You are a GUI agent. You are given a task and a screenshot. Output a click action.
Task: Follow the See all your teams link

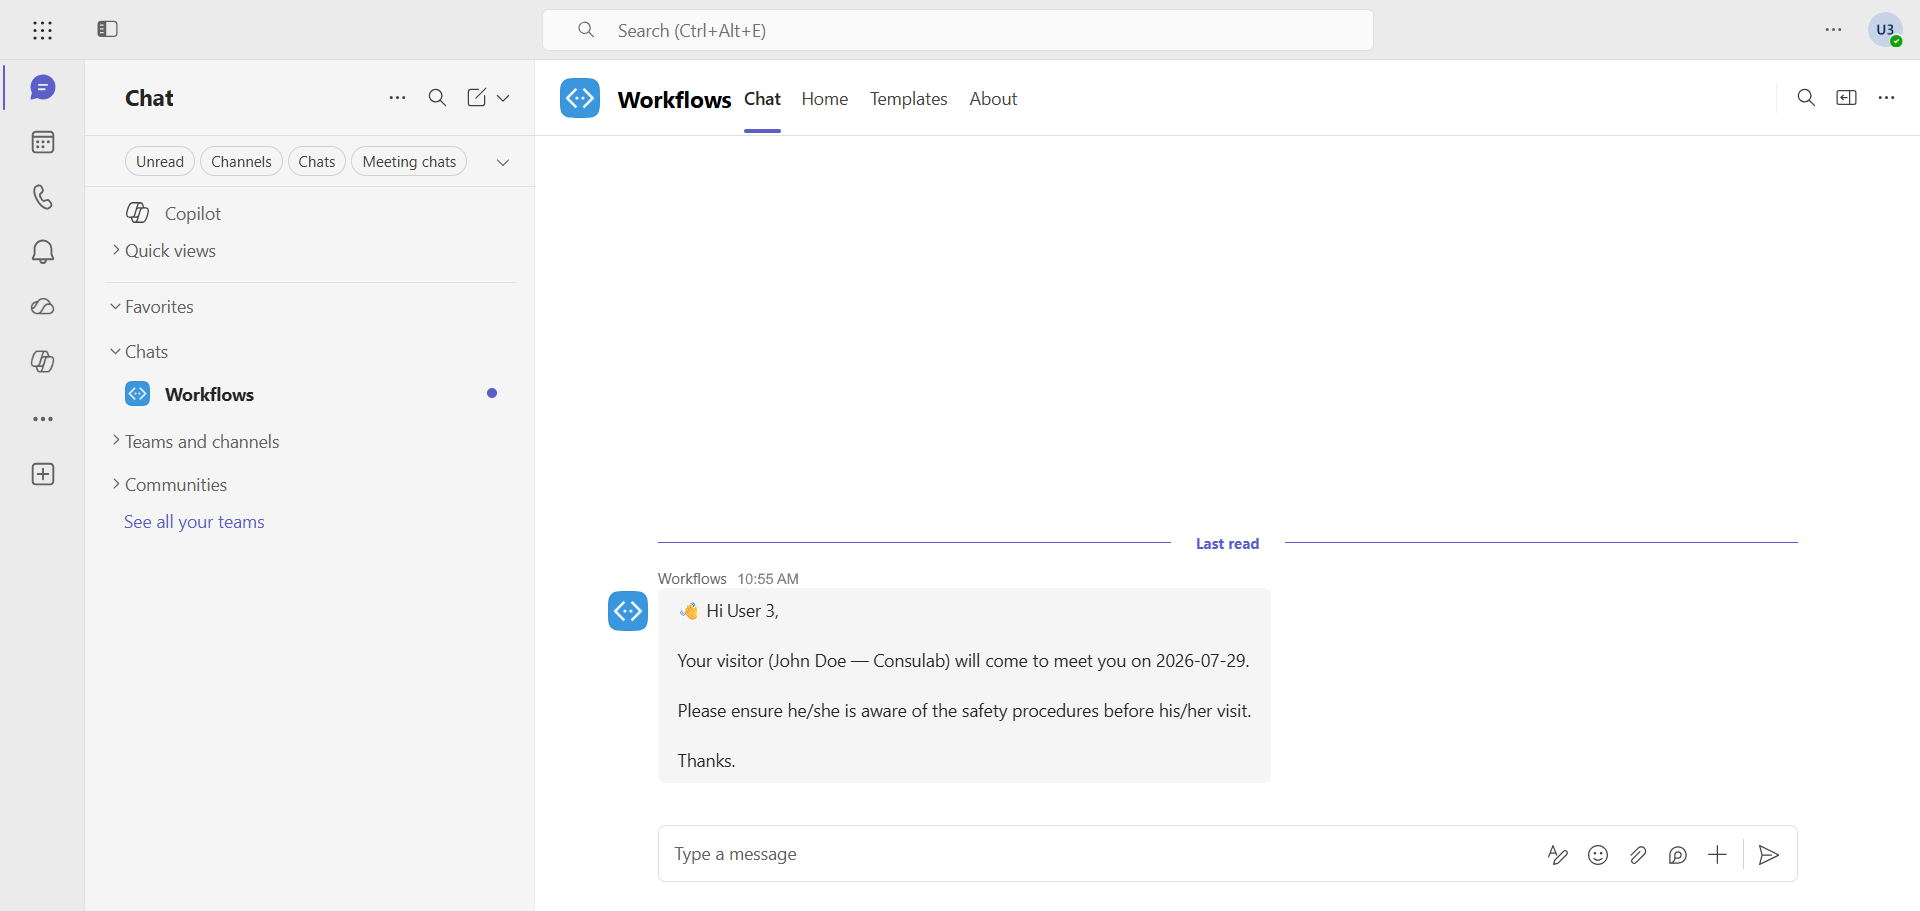tap(194, 522)
